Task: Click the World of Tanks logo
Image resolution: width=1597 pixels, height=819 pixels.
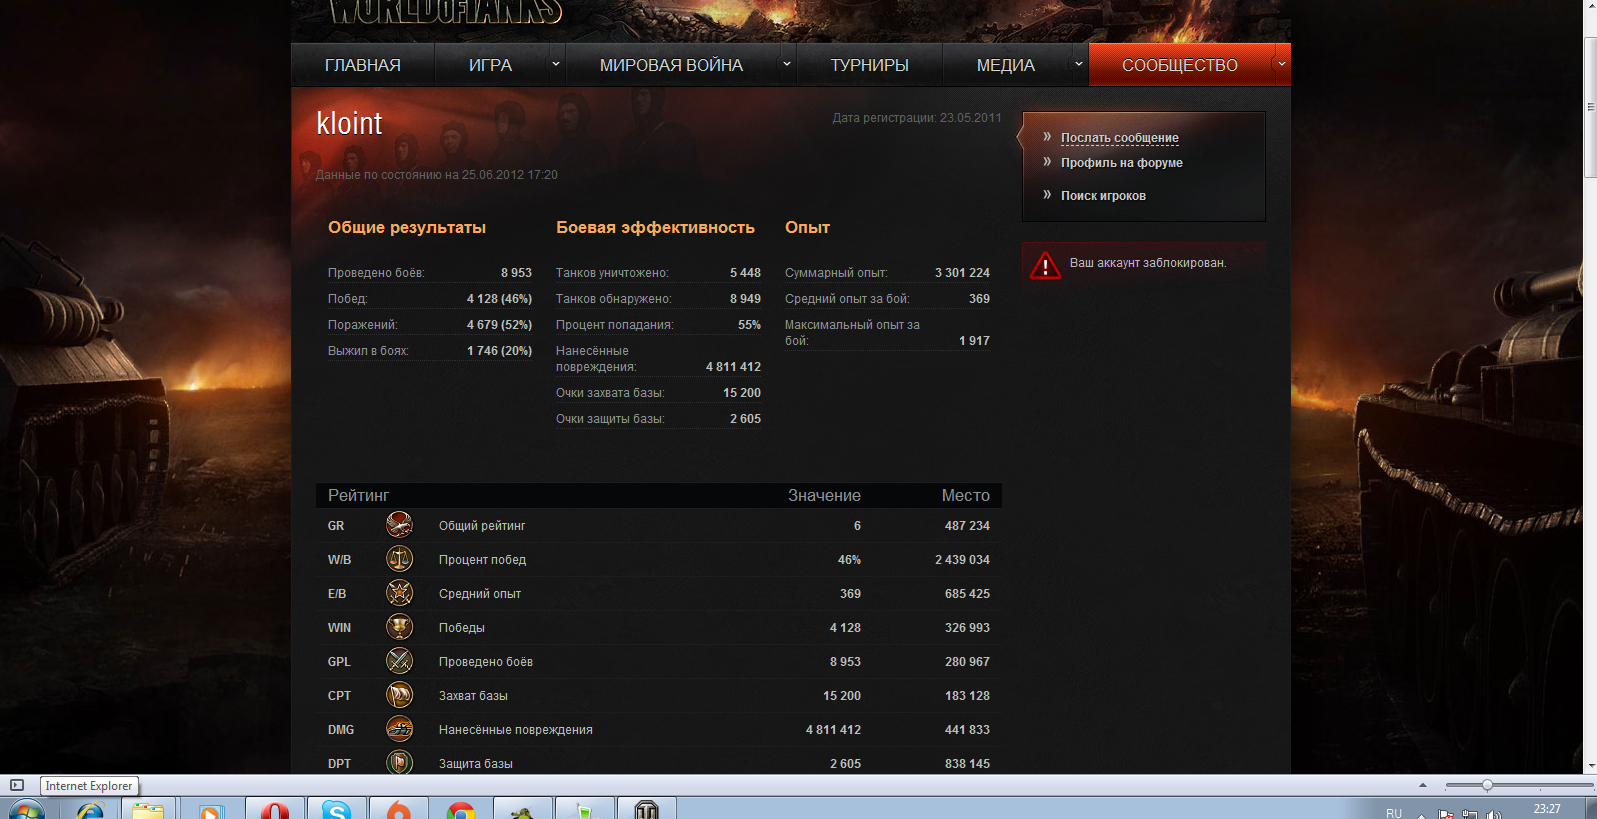Action: point(445,11)
